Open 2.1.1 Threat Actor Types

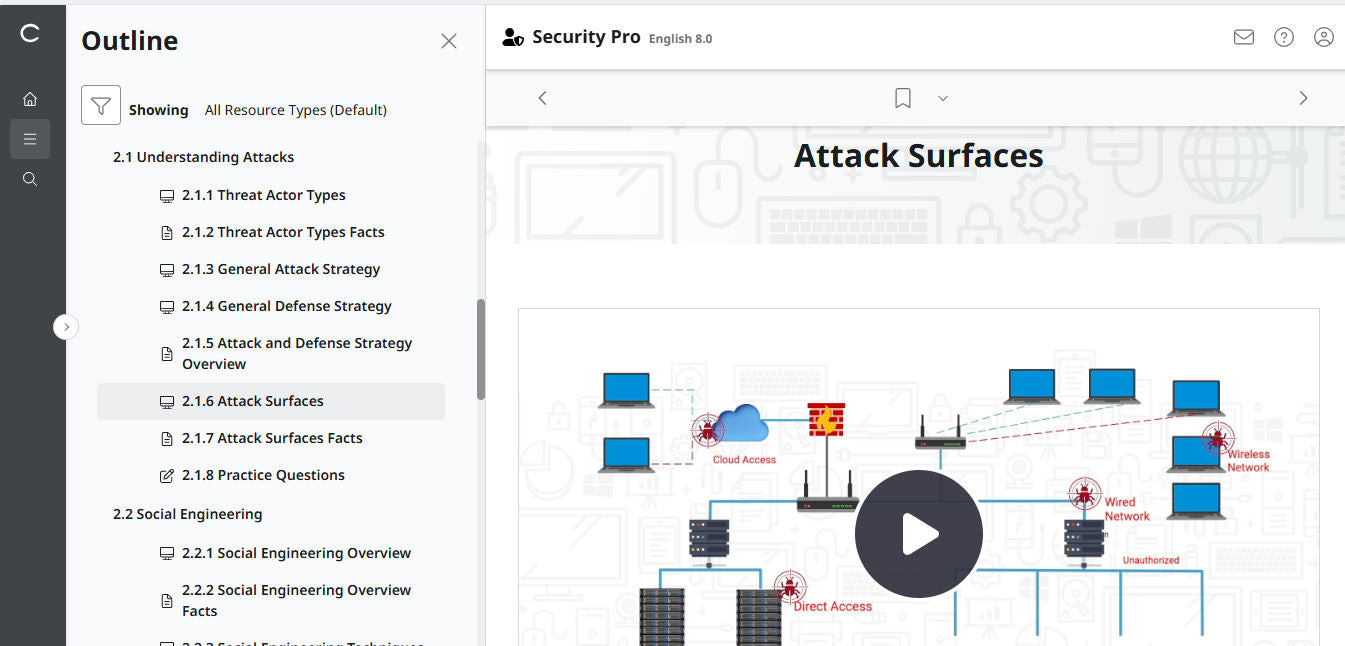pyautogui.click(x=264, y=195)
